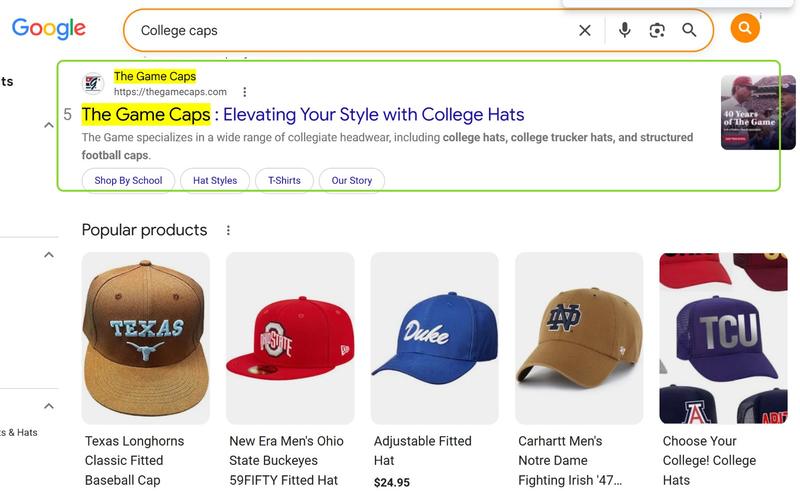Open the Notre Dame Carhartt cap image

tap(579, 338)
